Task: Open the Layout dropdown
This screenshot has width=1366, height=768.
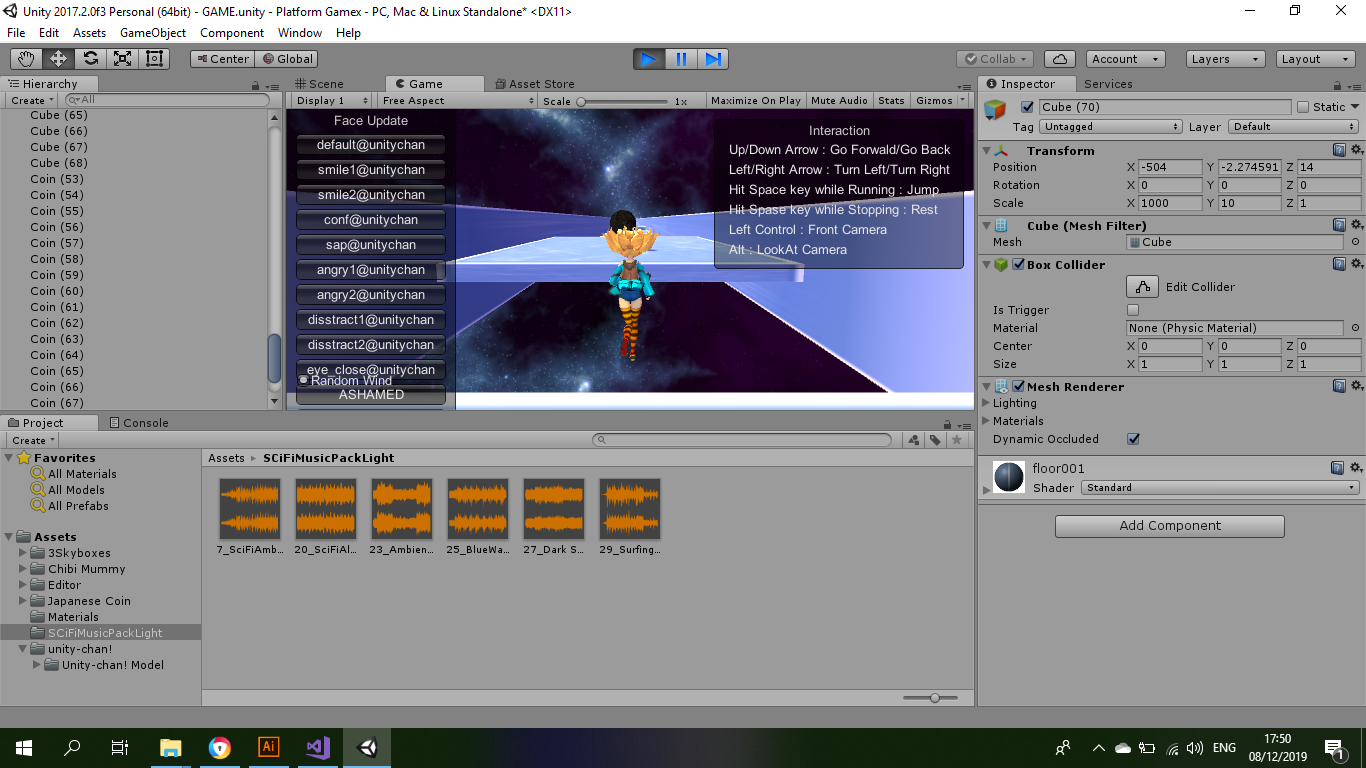Action: click(x=1314, y=59)
